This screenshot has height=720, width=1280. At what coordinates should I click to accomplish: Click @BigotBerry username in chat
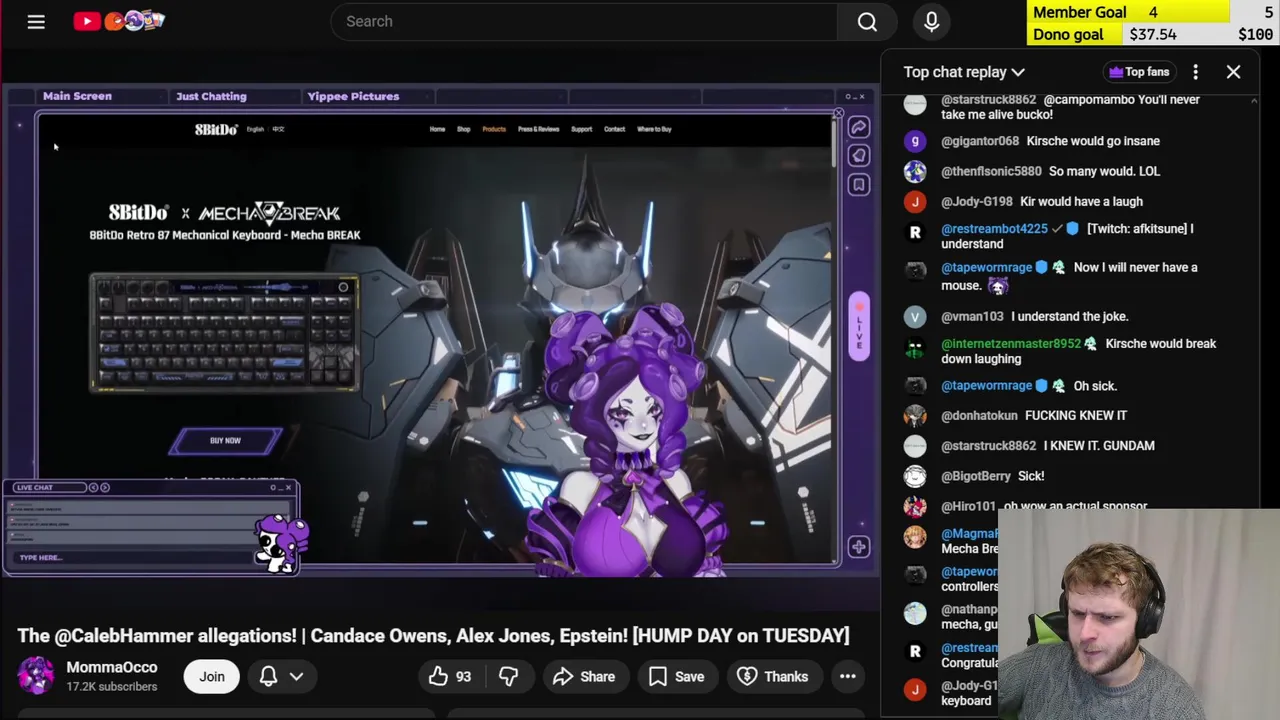coord(975,476)
